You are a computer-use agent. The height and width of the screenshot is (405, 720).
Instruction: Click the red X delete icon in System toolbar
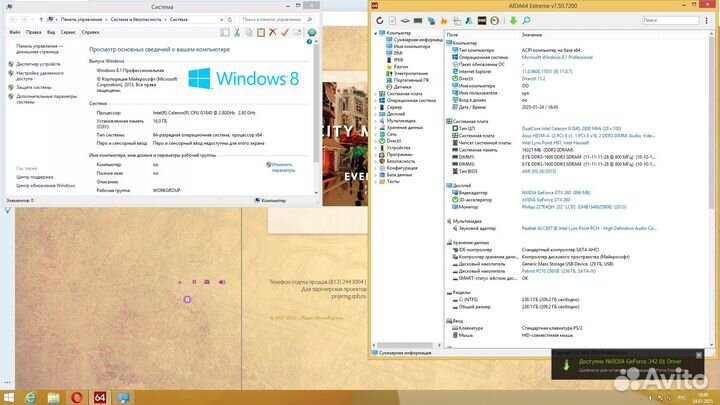click(x=273, y=32)
